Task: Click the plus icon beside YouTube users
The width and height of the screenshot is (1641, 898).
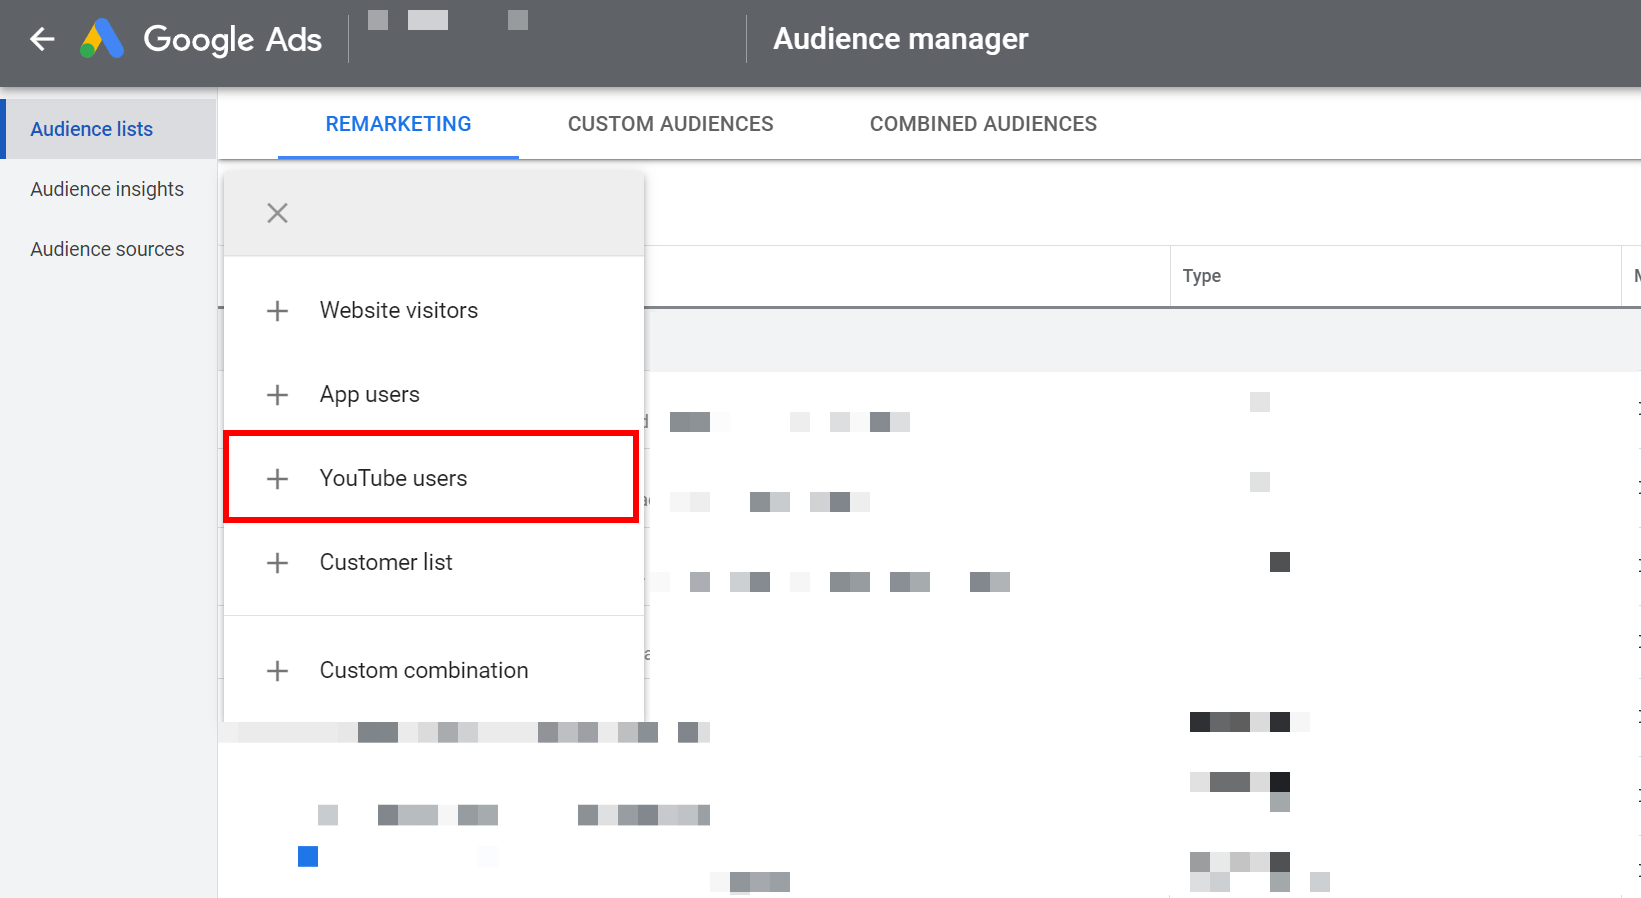Action: pyautogui.click(x=277, y=479)
